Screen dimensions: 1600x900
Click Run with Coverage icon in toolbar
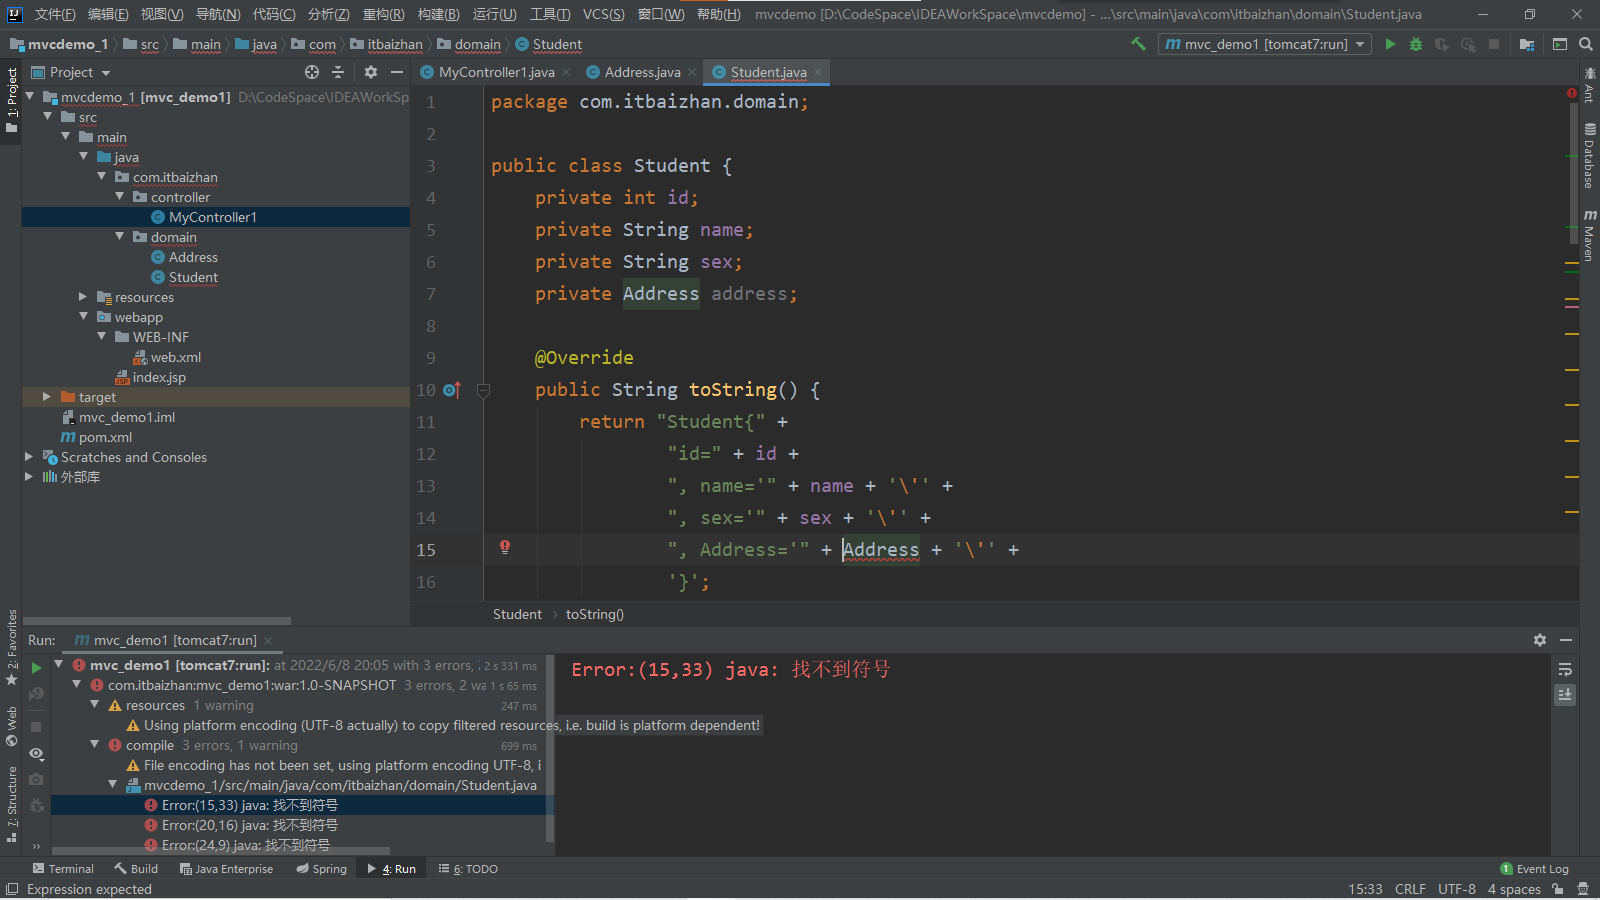pyautogui.click(x=1442, y=44)
